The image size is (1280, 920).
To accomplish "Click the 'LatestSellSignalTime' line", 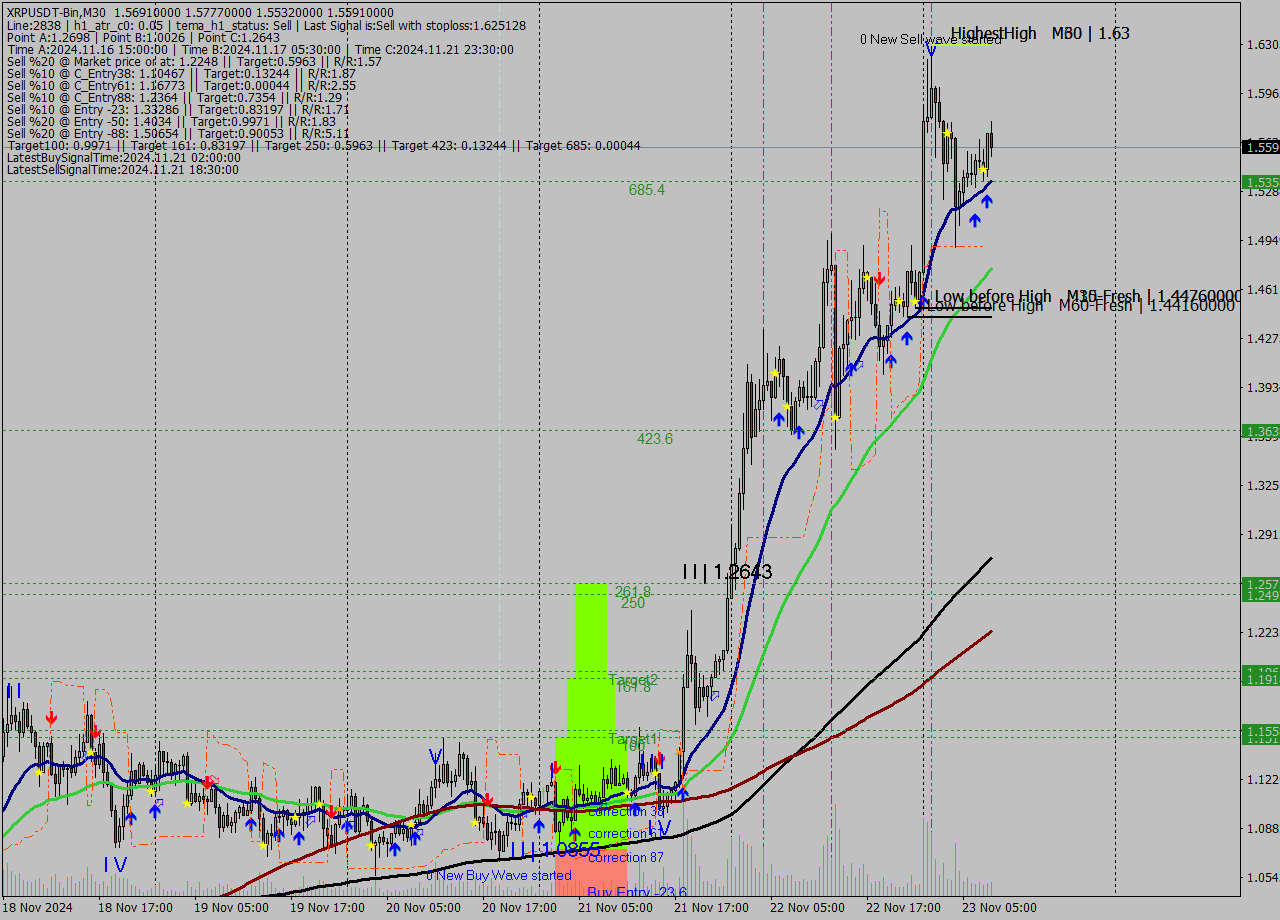I will click(x=122, y=169).
